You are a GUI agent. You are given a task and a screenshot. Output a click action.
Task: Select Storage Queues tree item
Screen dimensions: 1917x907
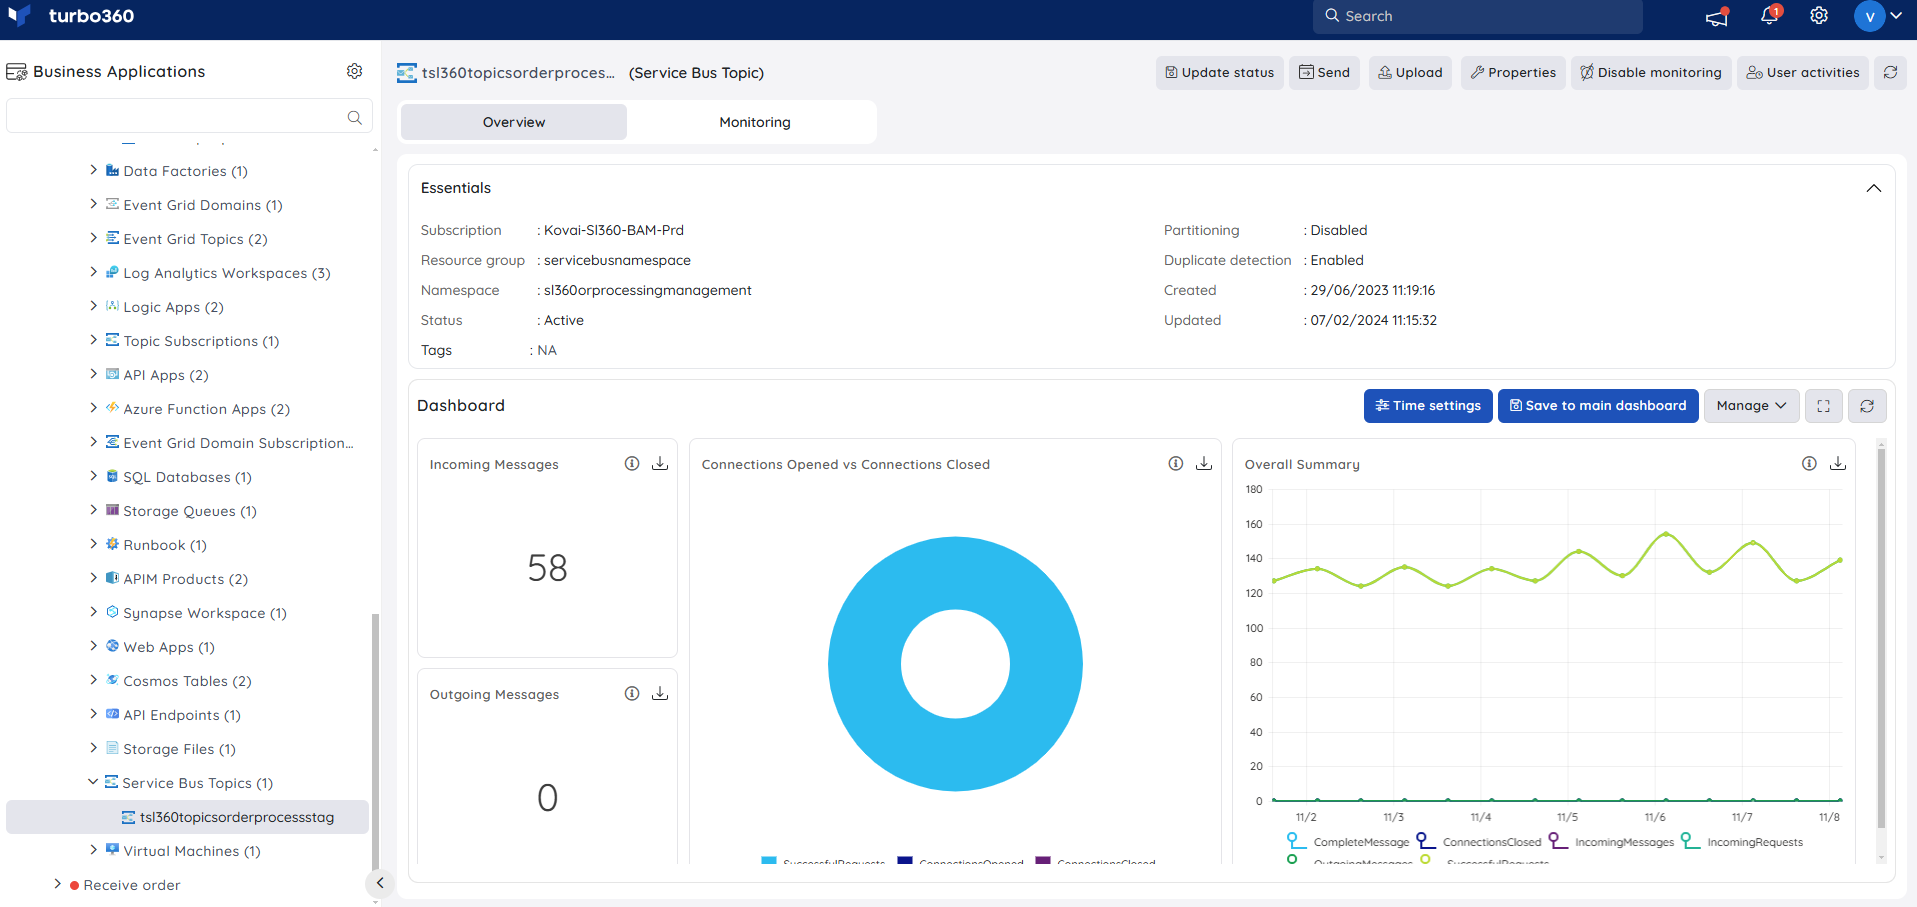coord(190,511)
